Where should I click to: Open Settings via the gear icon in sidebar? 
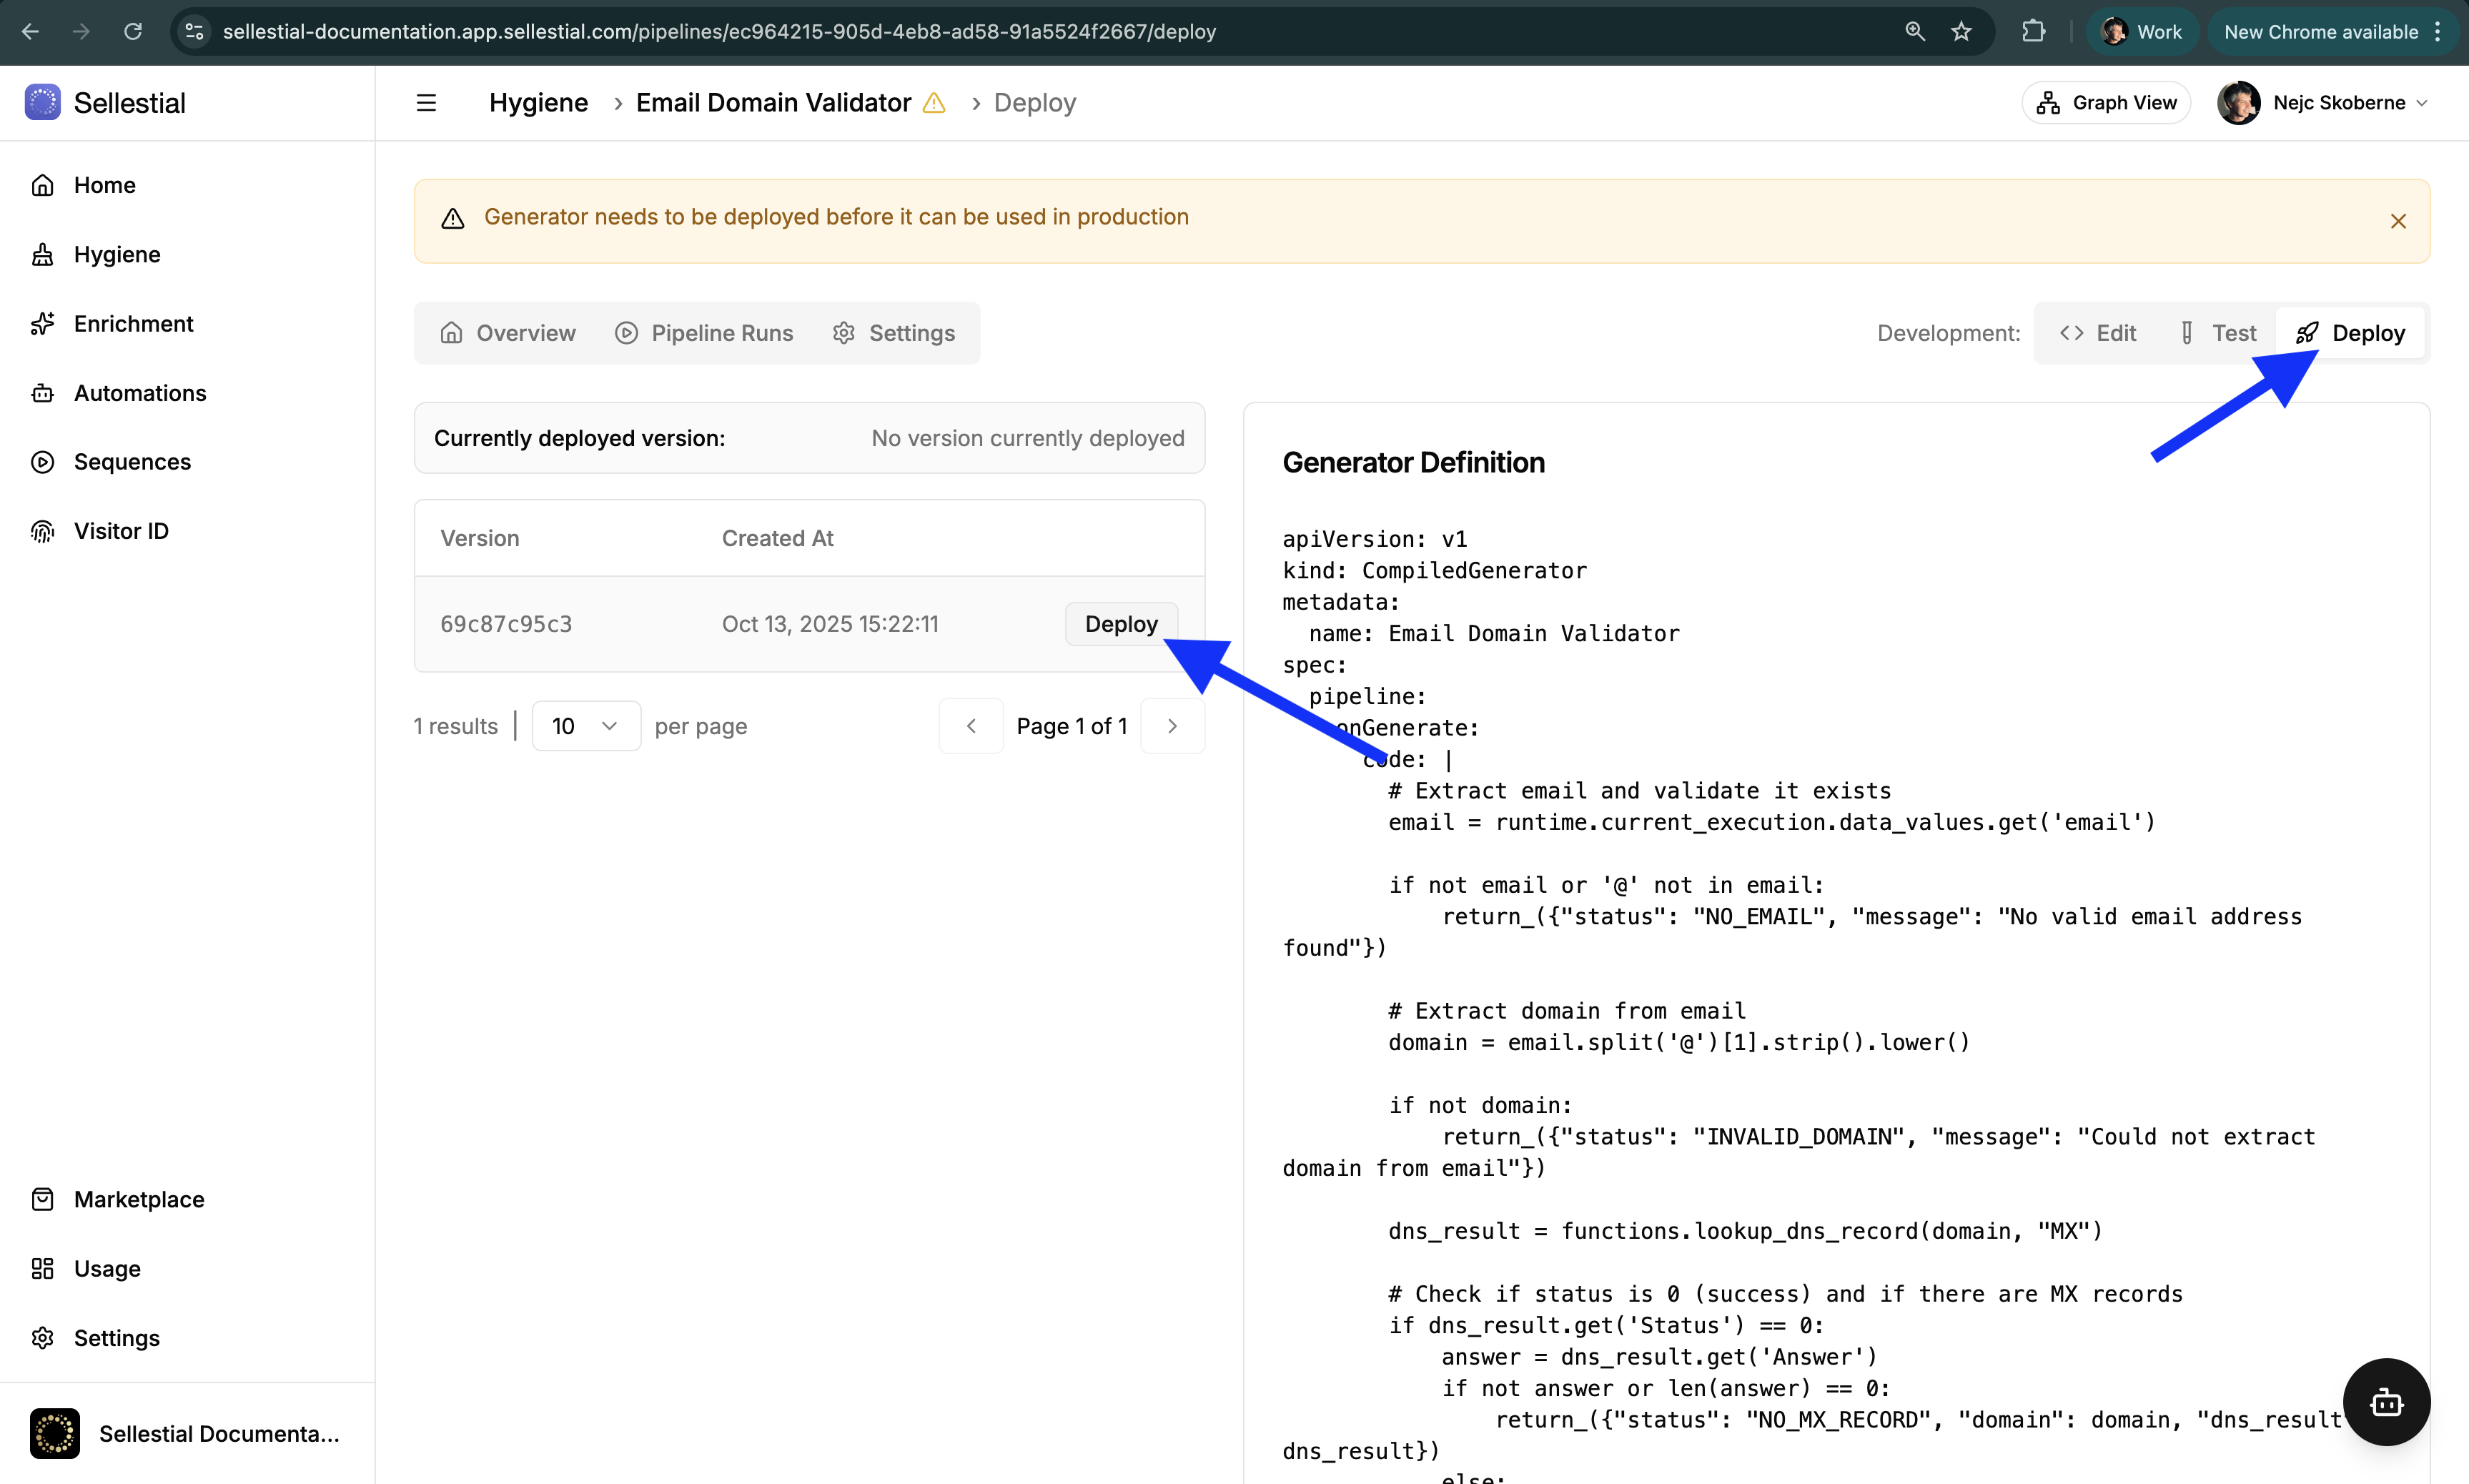pyautogui.click(x=42, y=1337)
